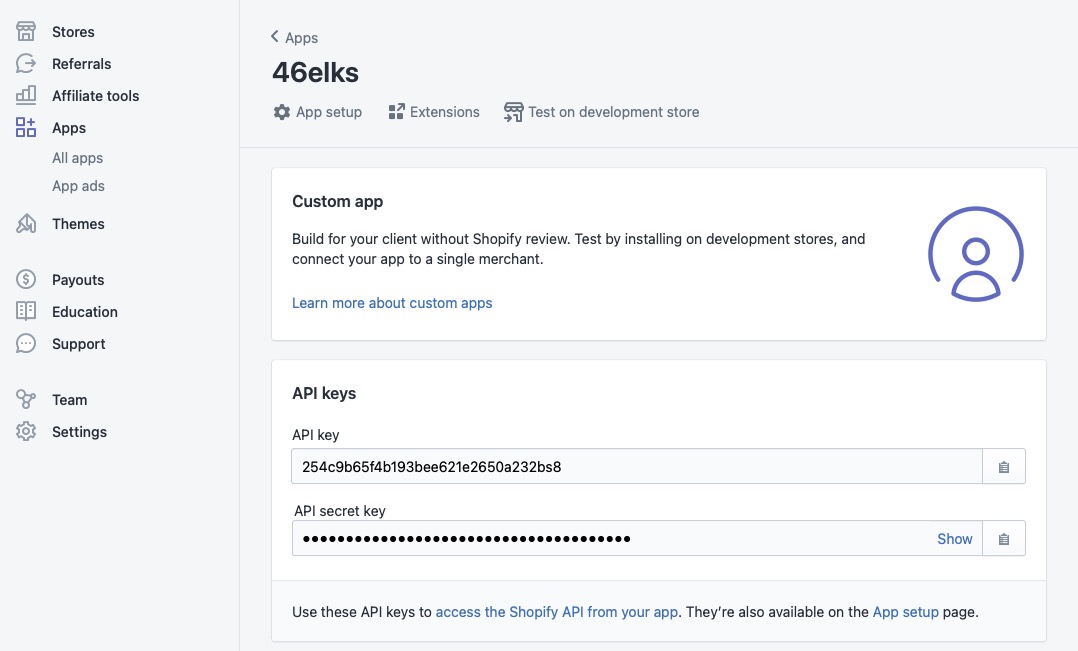1078x651 pixels.
Task: Go back to Apps using chevron
Action: (275, 37)
